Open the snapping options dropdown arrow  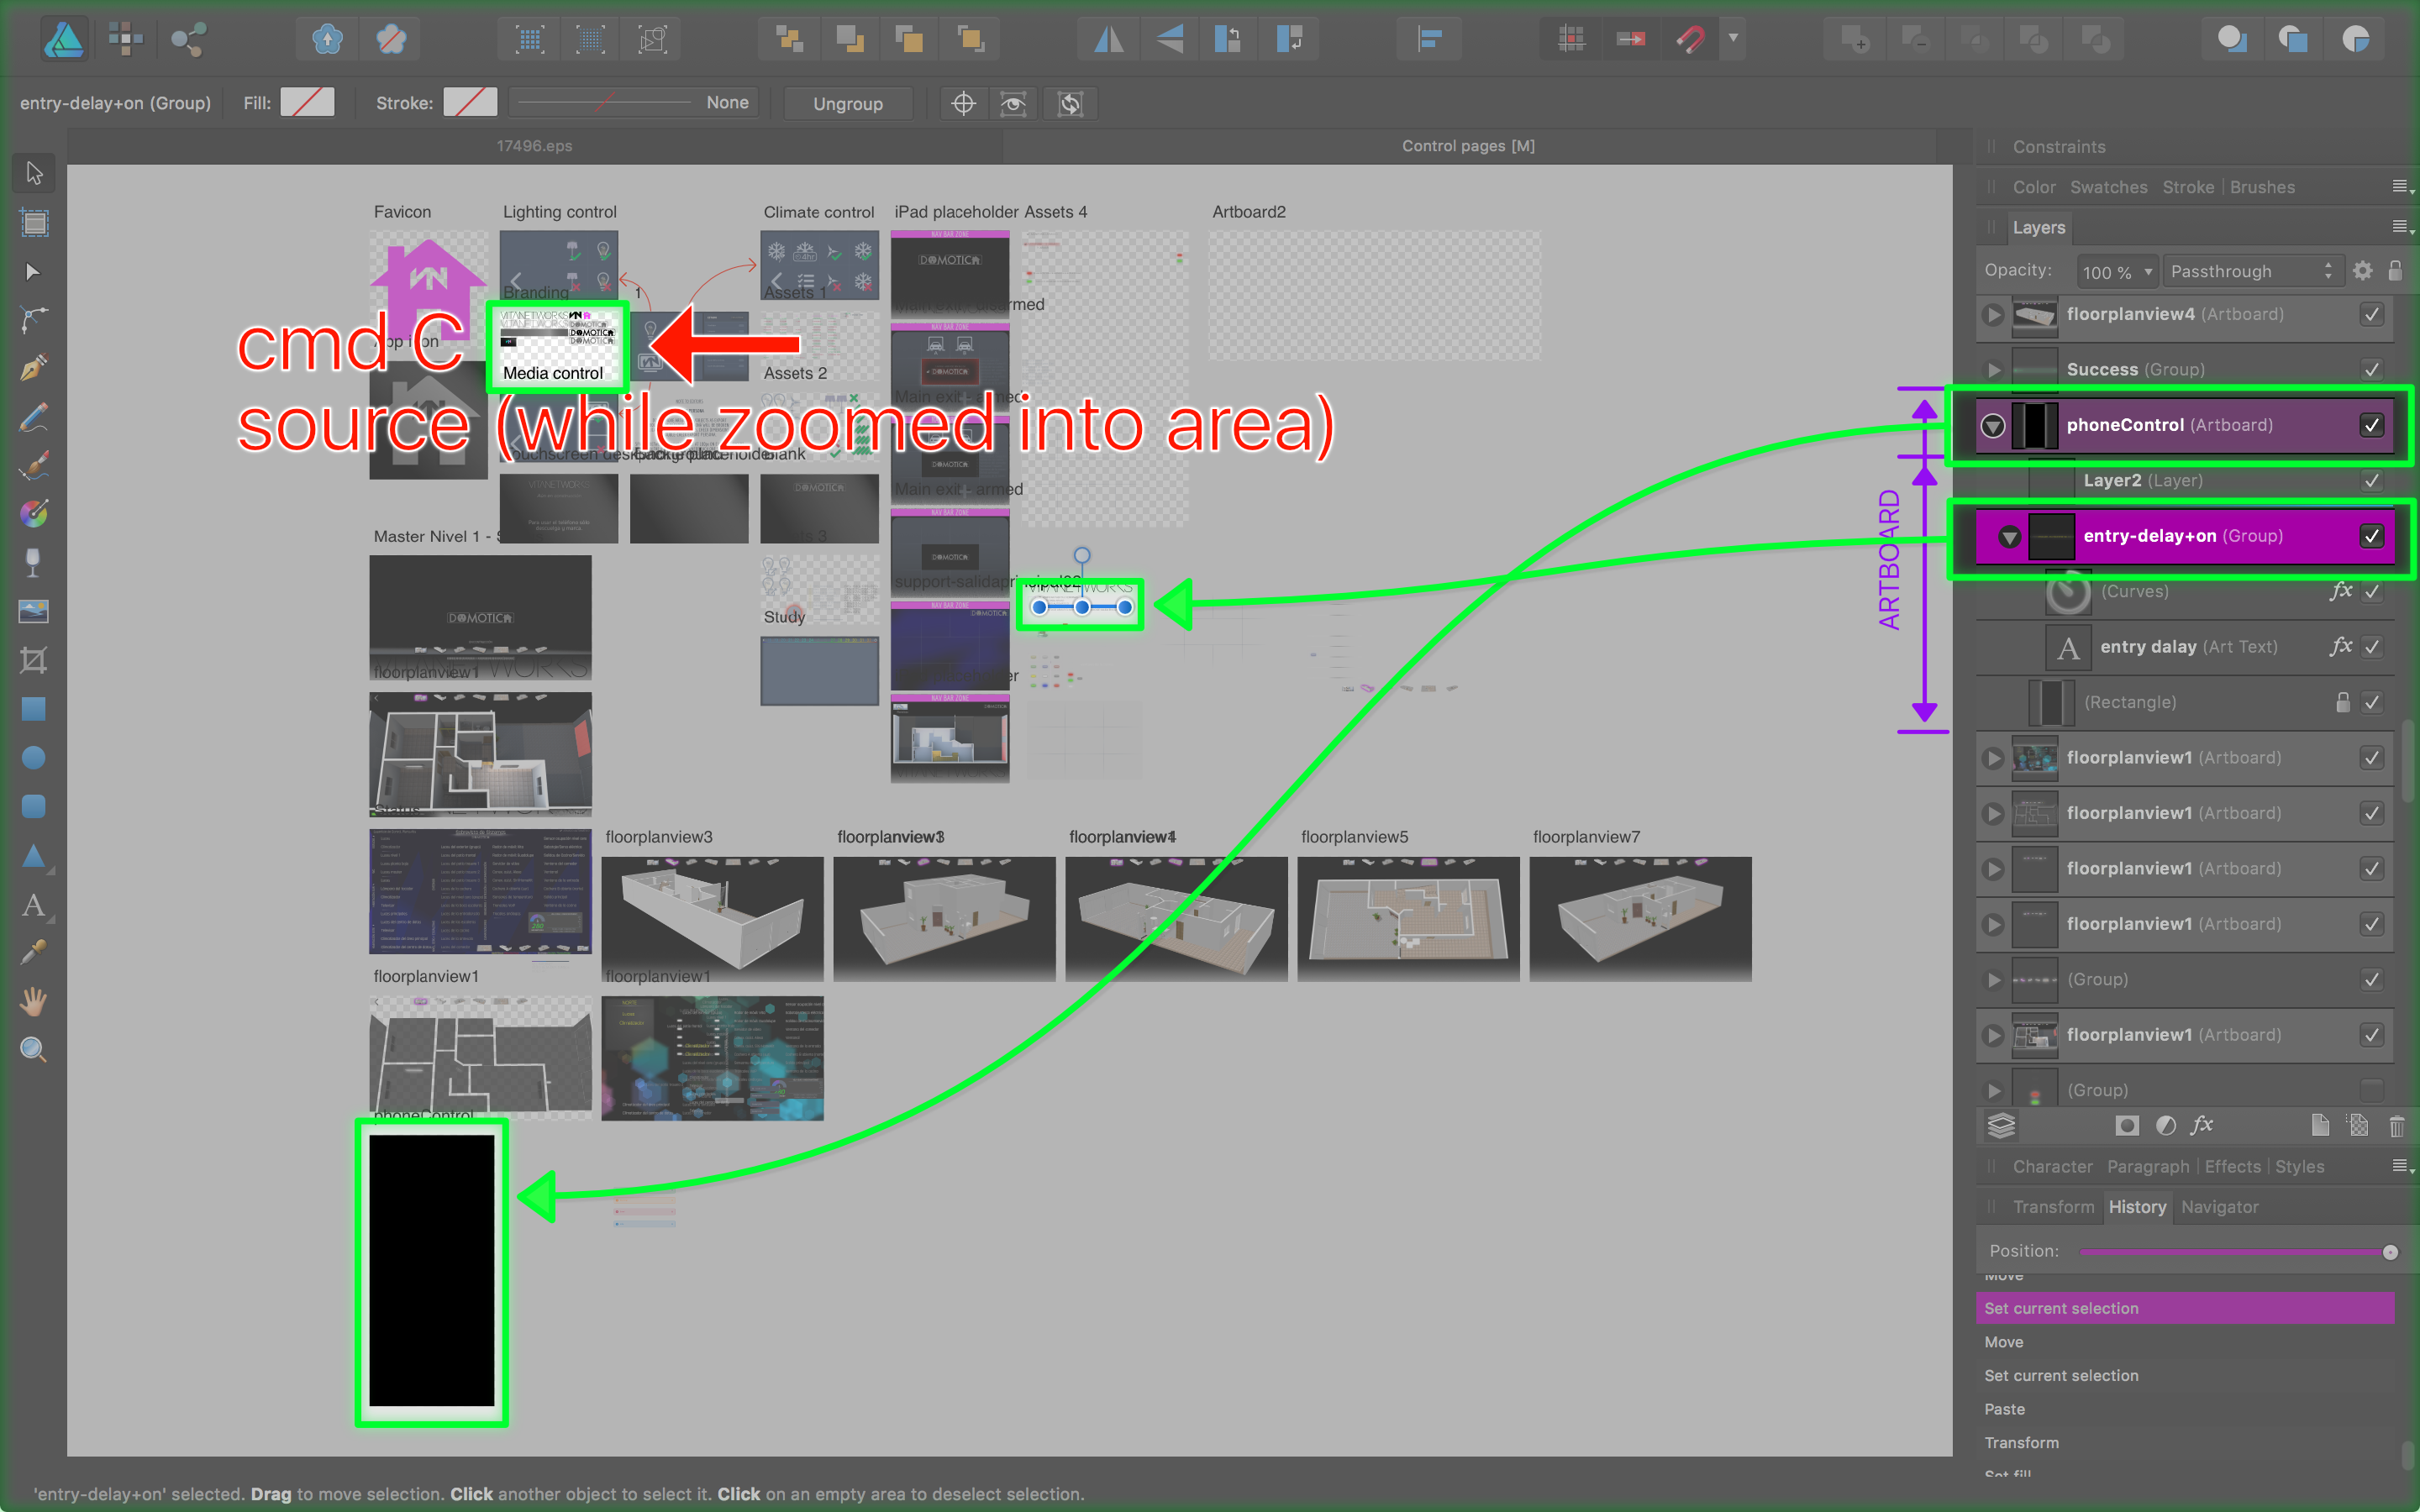point(1733,38)
